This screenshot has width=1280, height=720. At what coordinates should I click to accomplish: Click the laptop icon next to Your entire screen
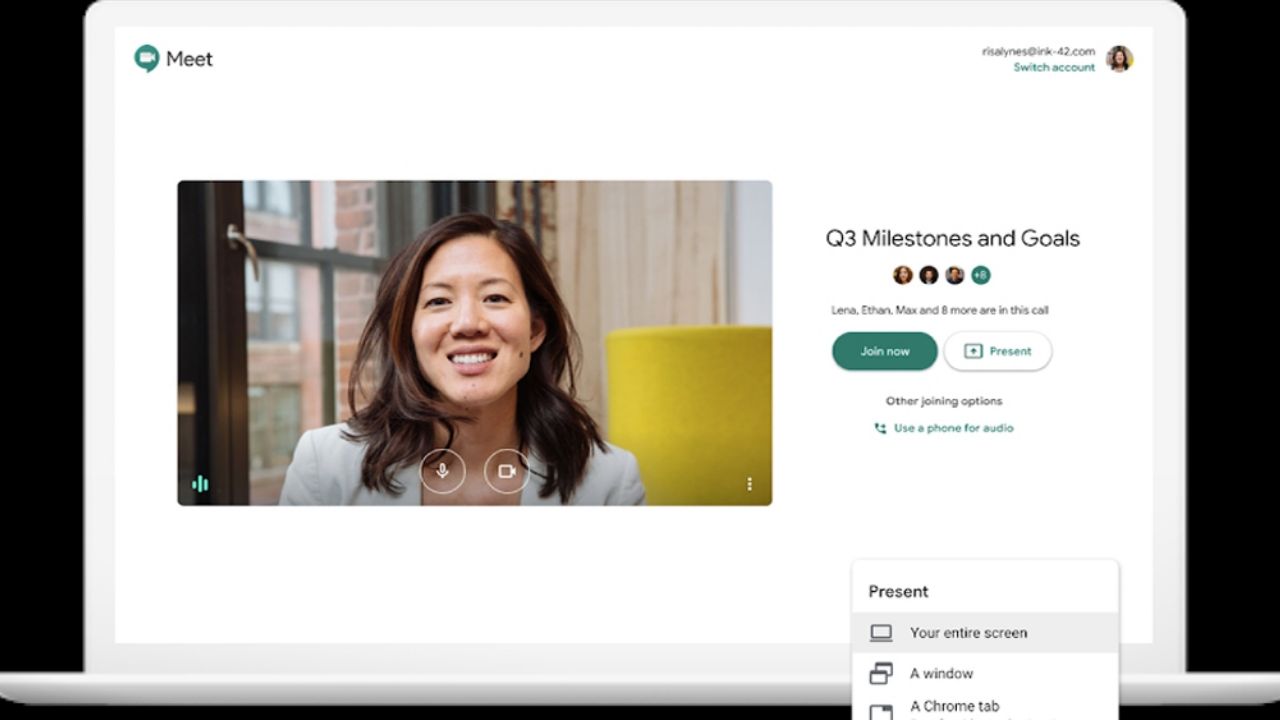tap(880, 632)
